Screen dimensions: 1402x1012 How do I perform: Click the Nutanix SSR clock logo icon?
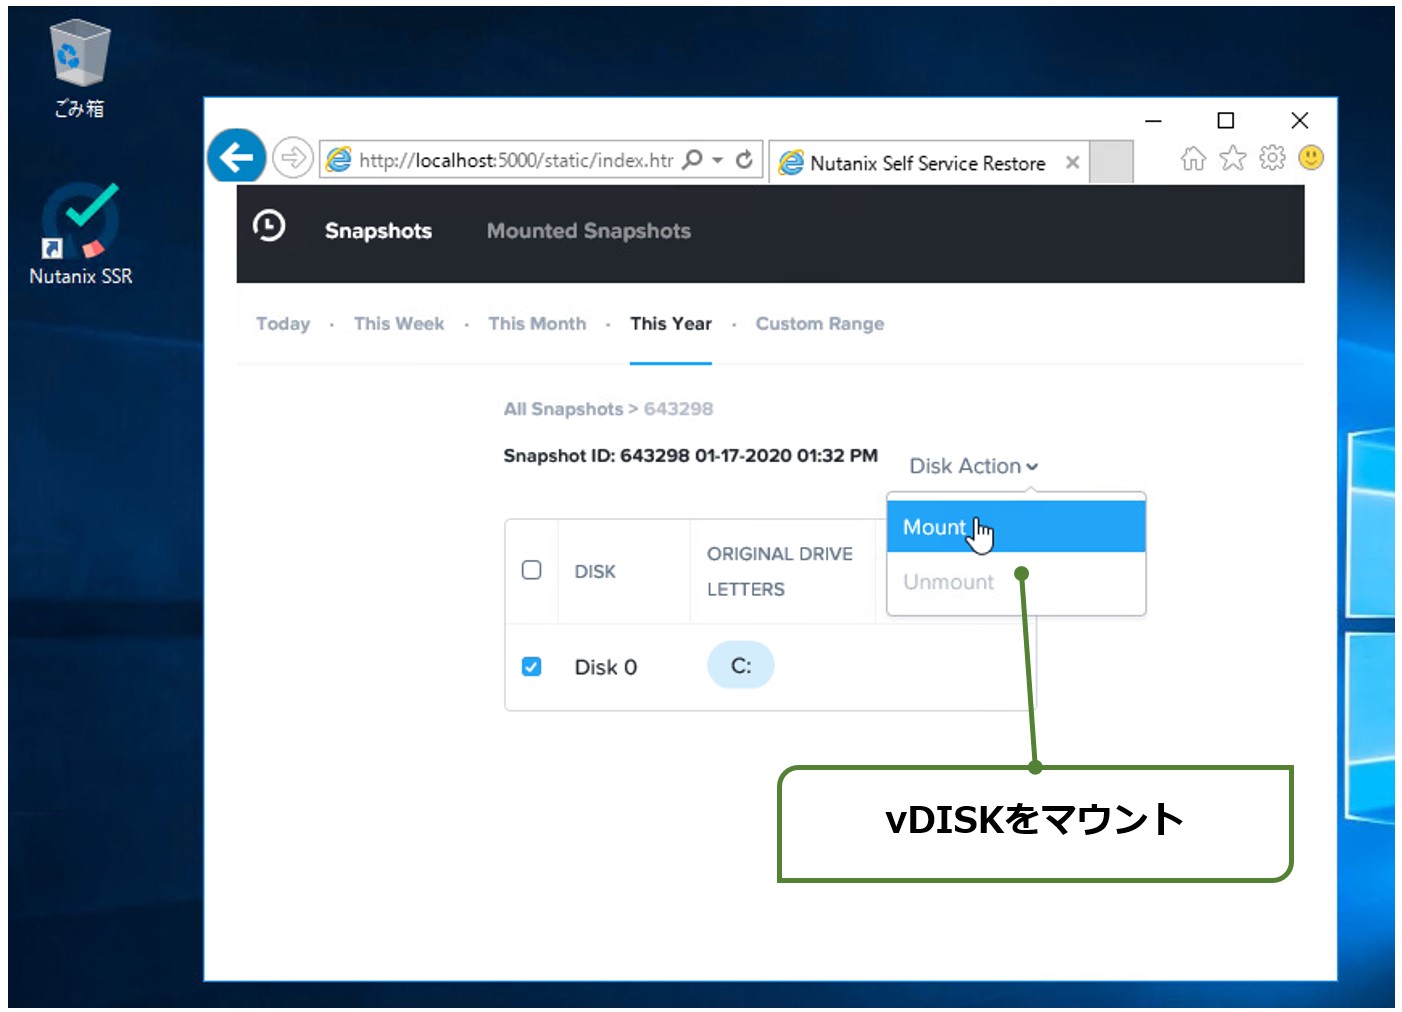click(x=269, y=227)
